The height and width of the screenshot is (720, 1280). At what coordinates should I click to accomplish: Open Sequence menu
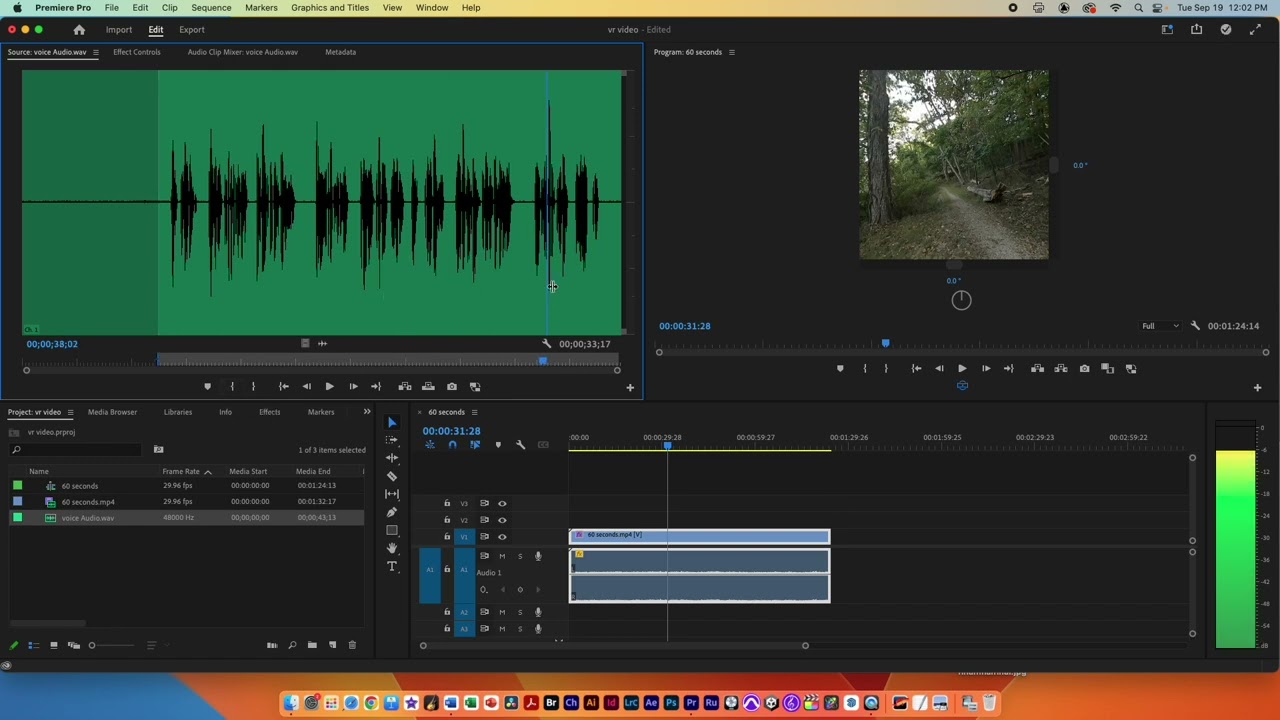(x=211, y=7)
